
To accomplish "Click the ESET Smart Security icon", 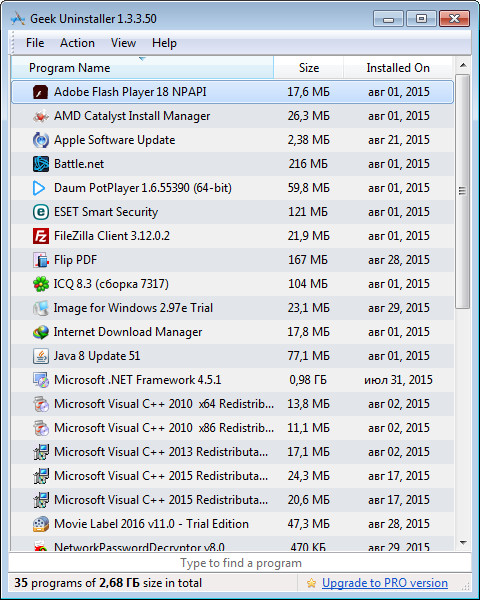I will (x=41, y=212).
